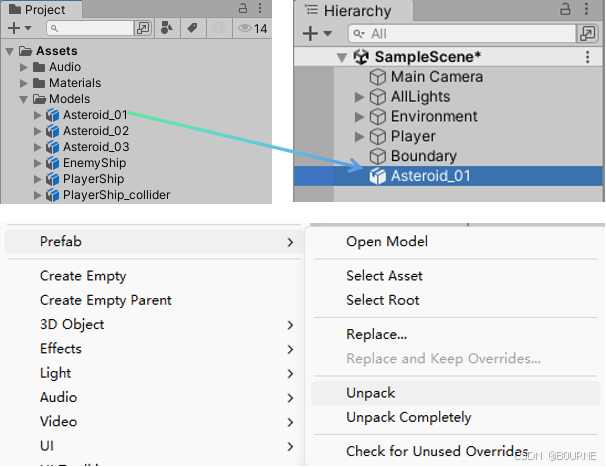
Task: Open the SampleScene row options menu
Action: point(587,57)
